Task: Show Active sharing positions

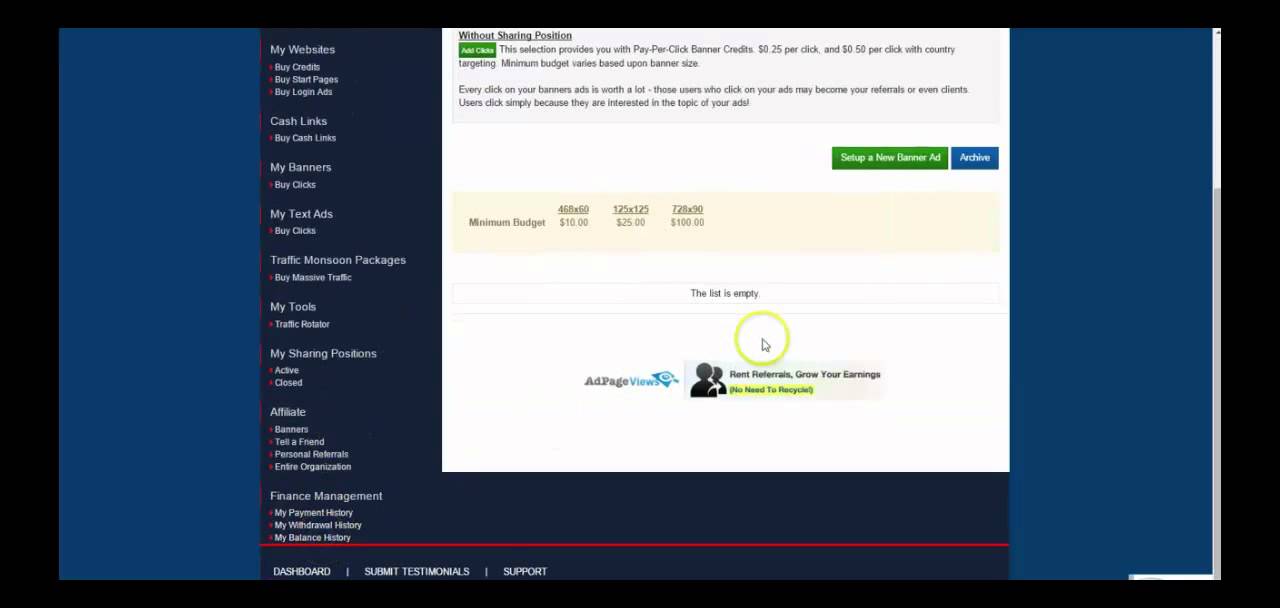Action: pyautogui.click(x=287, y=370)
